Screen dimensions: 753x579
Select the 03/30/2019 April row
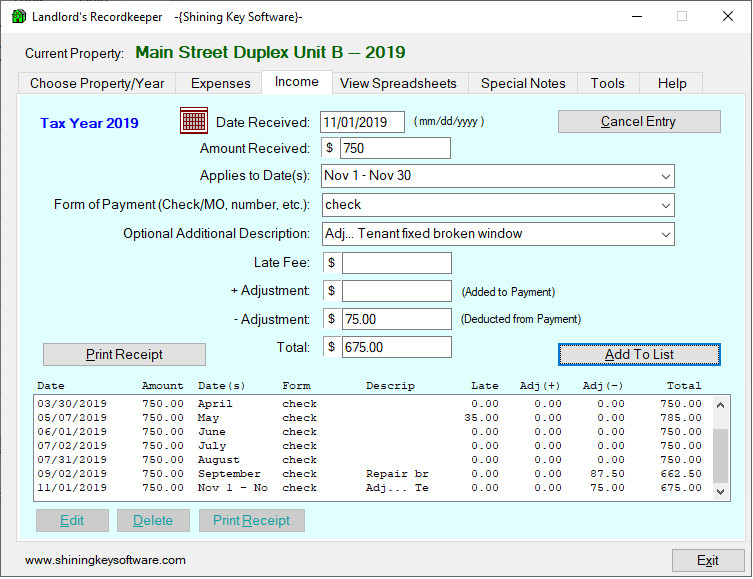pyautogui.click(x=370, y=404)
